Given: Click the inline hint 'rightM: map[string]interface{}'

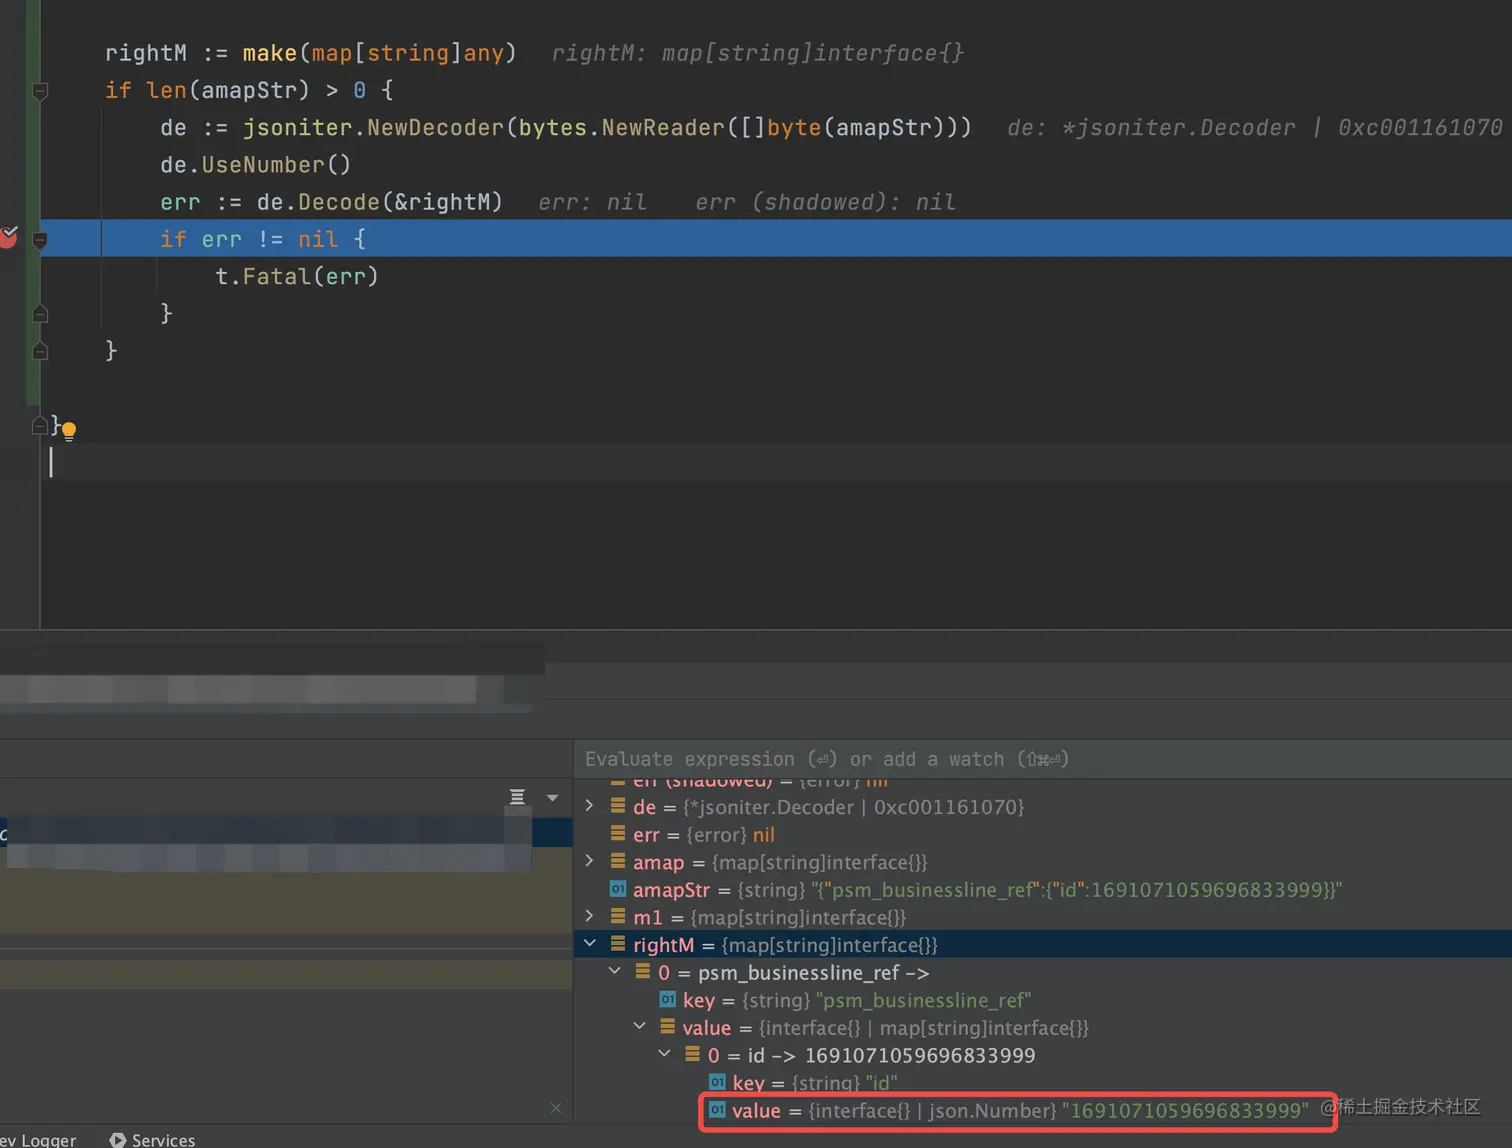Looking at the screenshot, I should (757, 53).
